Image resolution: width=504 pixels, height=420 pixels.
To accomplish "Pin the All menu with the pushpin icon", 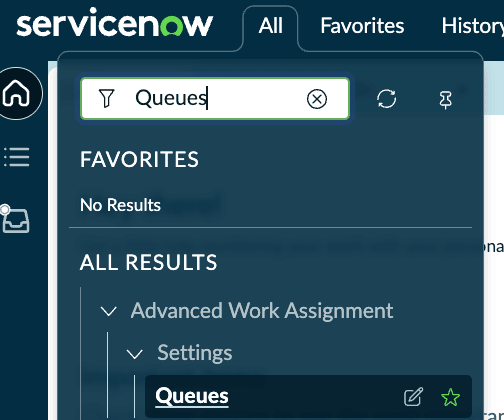I will click(x=446, y=100).
